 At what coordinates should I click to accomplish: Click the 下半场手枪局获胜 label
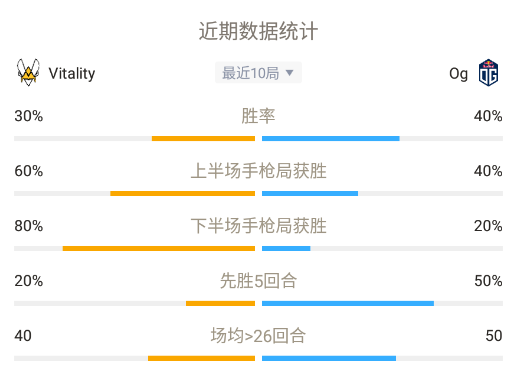tap(258, 226)
